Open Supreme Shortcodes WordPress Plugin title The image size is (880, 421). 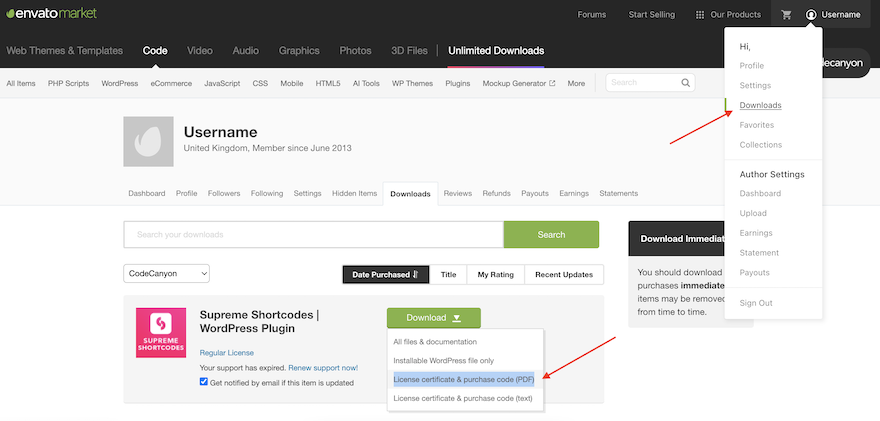pyautogui.click(x=259, y=322)
